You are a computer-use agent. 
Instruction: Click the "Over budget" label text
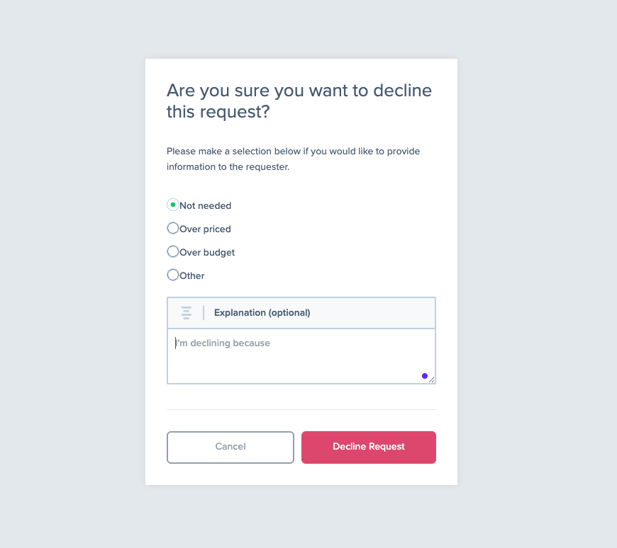pyautogui.click(x=207, y=253)
